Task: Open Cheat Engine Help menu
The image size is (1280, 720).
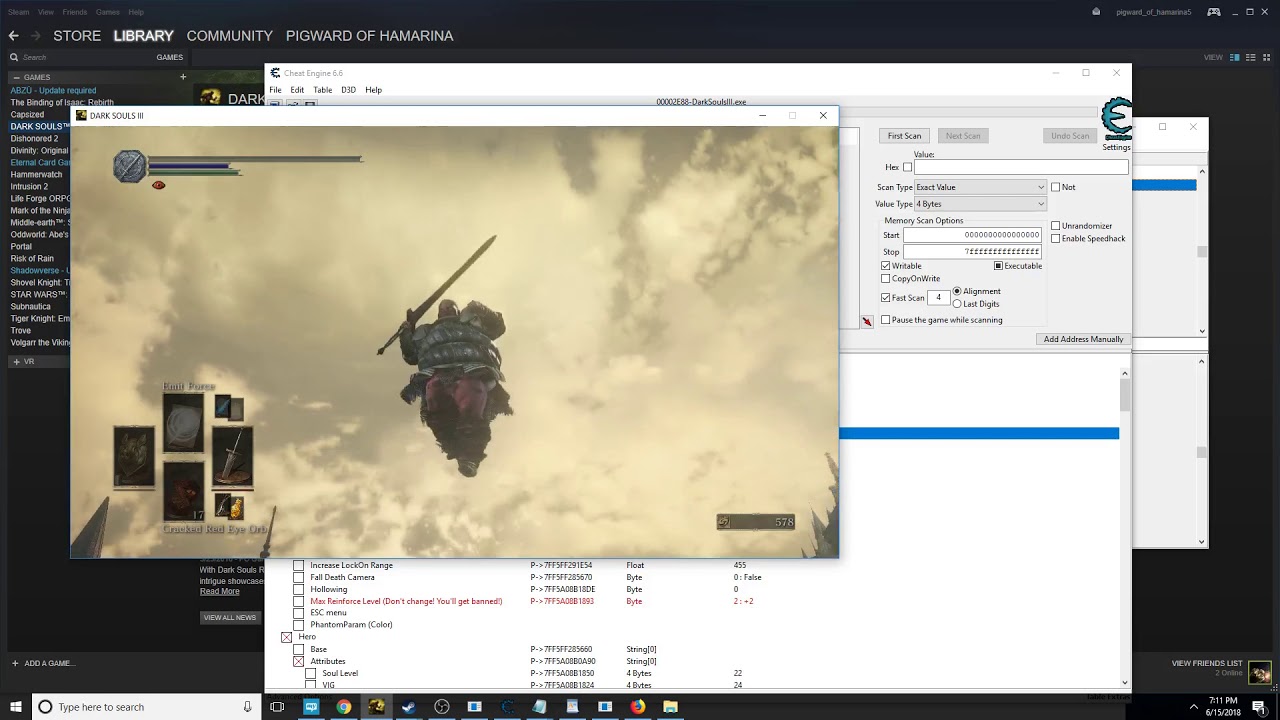Action: pos(373,90)
